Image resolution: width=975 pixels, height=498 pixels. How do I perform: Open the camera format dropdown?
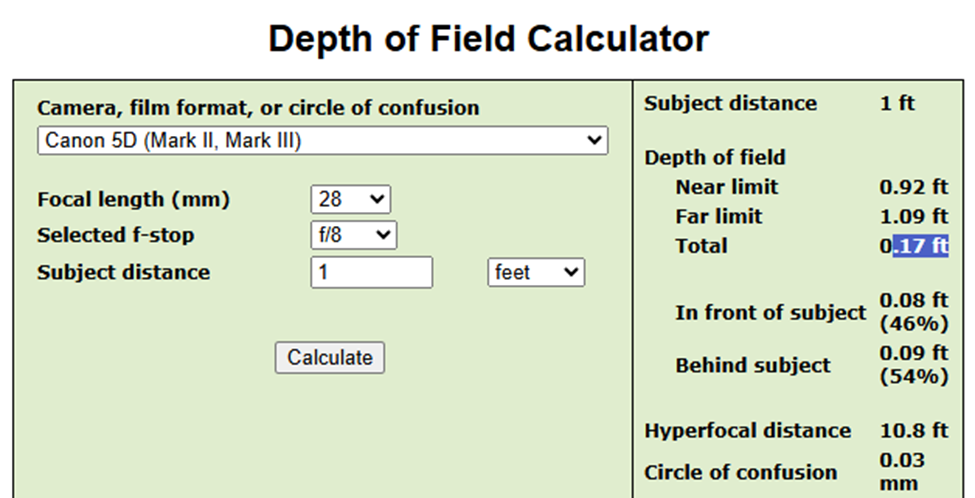click(322, 141)
